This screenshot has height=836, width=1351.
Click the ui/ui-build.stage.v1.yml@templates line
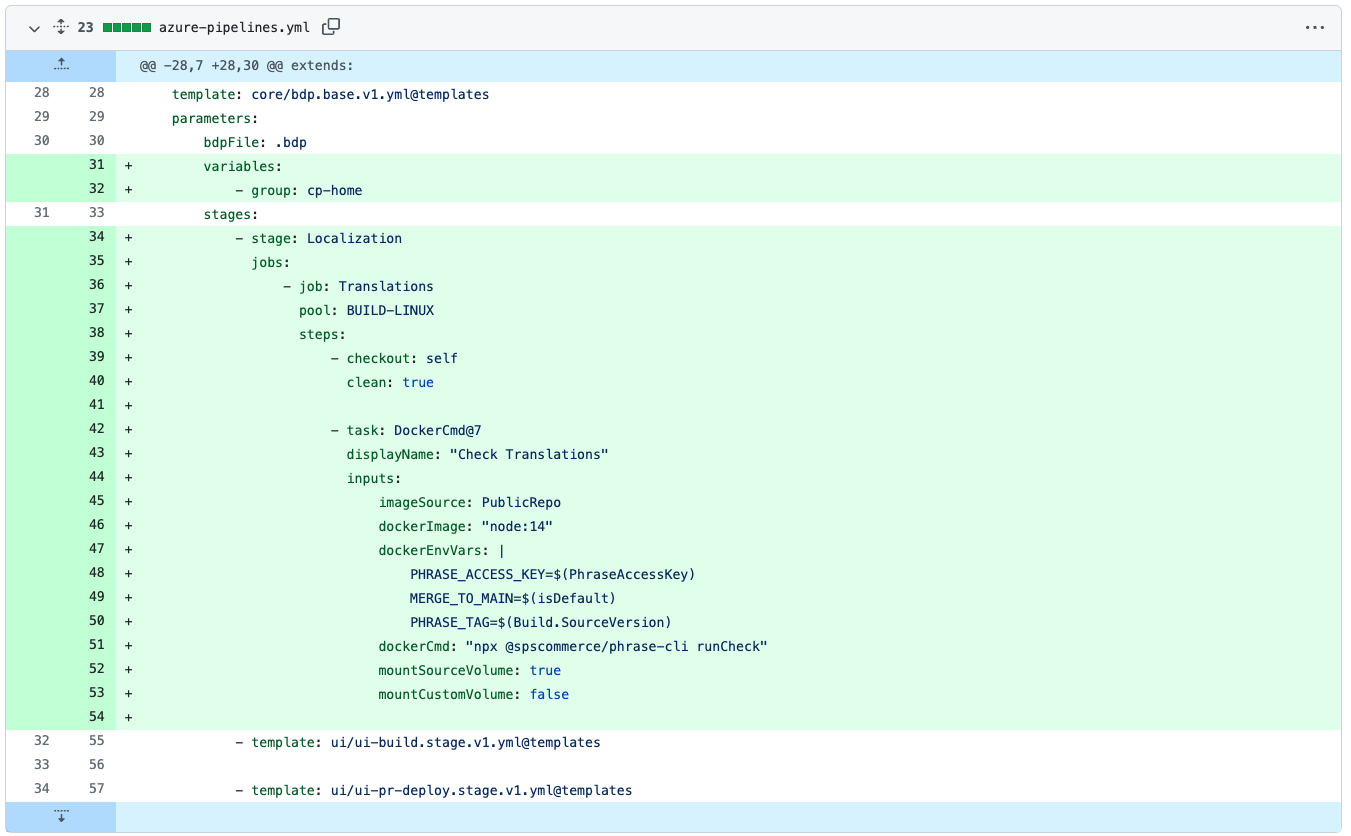coord(417,742)
